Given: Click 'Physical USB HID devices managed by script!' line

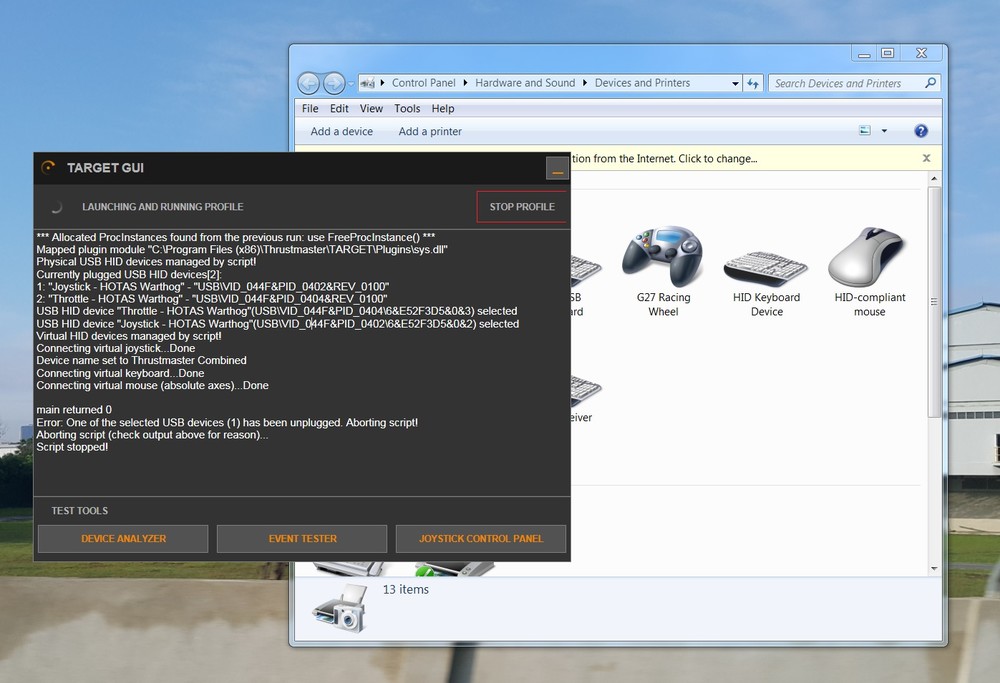Looking at the screenshot, I should click(146, 261).
